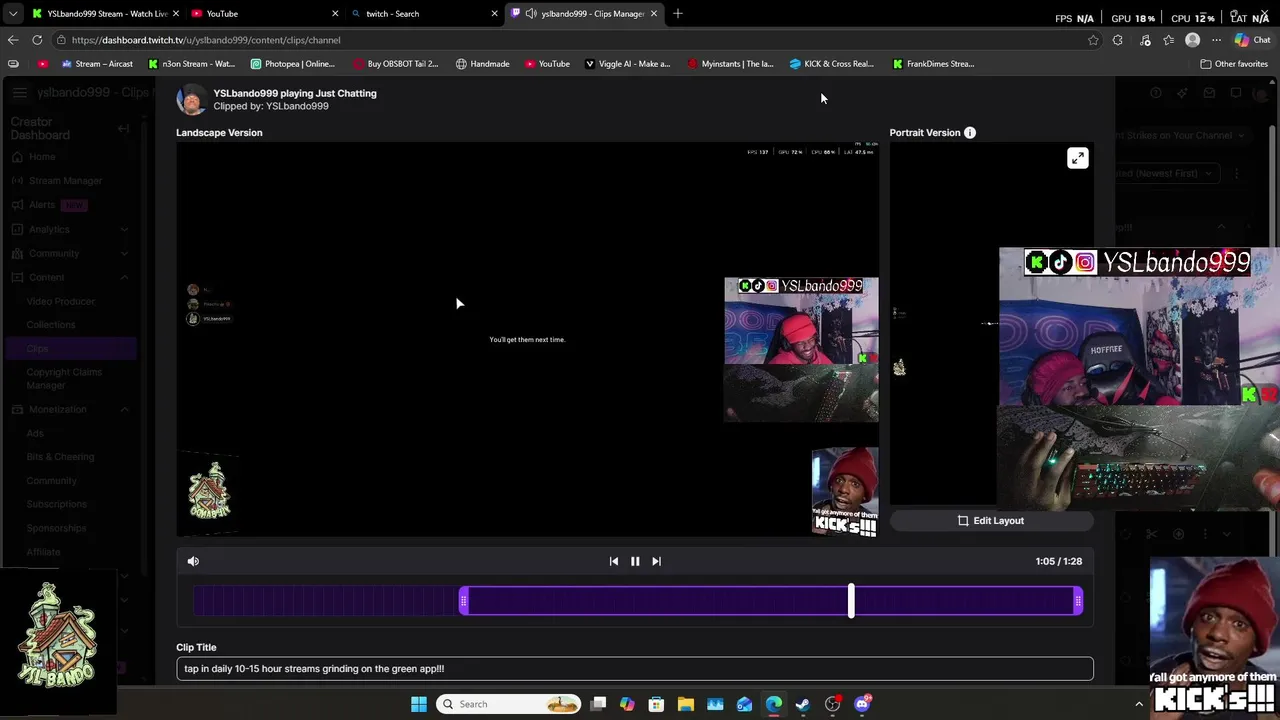This screenshot has height=720, width=1280.
Task: Open the Other favorites folder
Action: pyautogui.click(x=1234, y=64)
